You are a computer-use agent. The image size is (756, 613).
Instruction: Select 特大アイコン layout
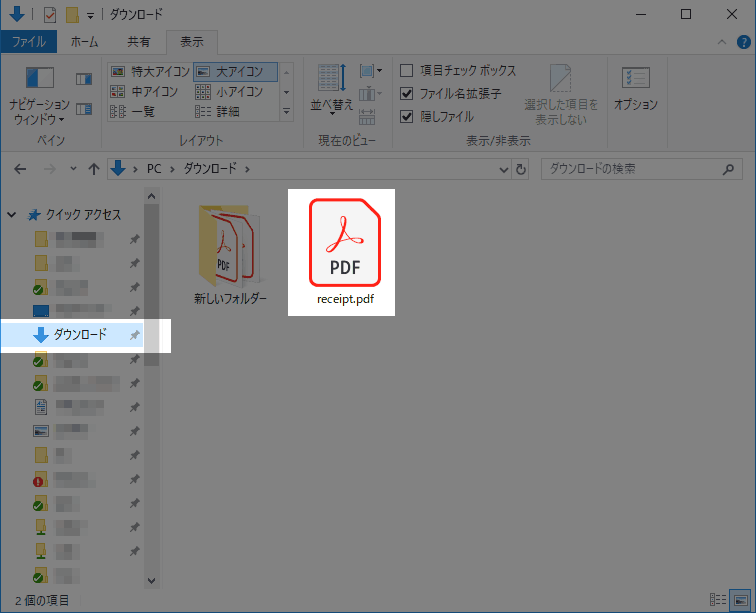pos(150,72)
